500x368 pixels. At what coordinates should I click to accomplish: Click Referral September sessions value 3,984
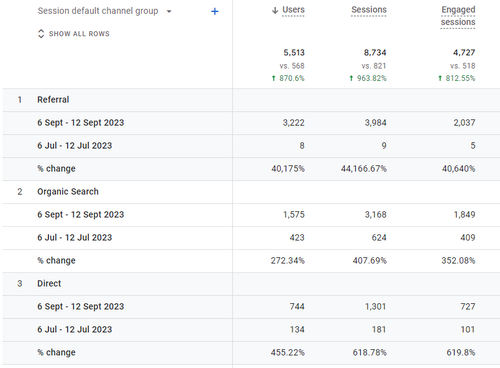pyautogui.click(x=375, y=123)
